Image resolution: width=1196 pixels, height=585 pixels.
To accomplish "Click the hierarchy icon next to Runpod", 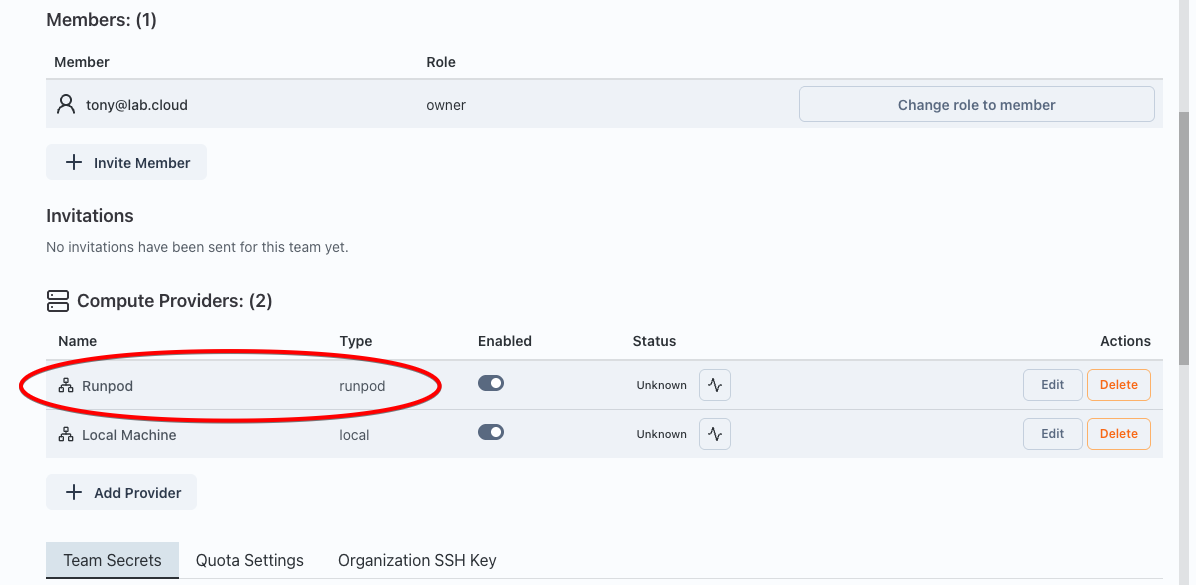I will pos(66,385).
